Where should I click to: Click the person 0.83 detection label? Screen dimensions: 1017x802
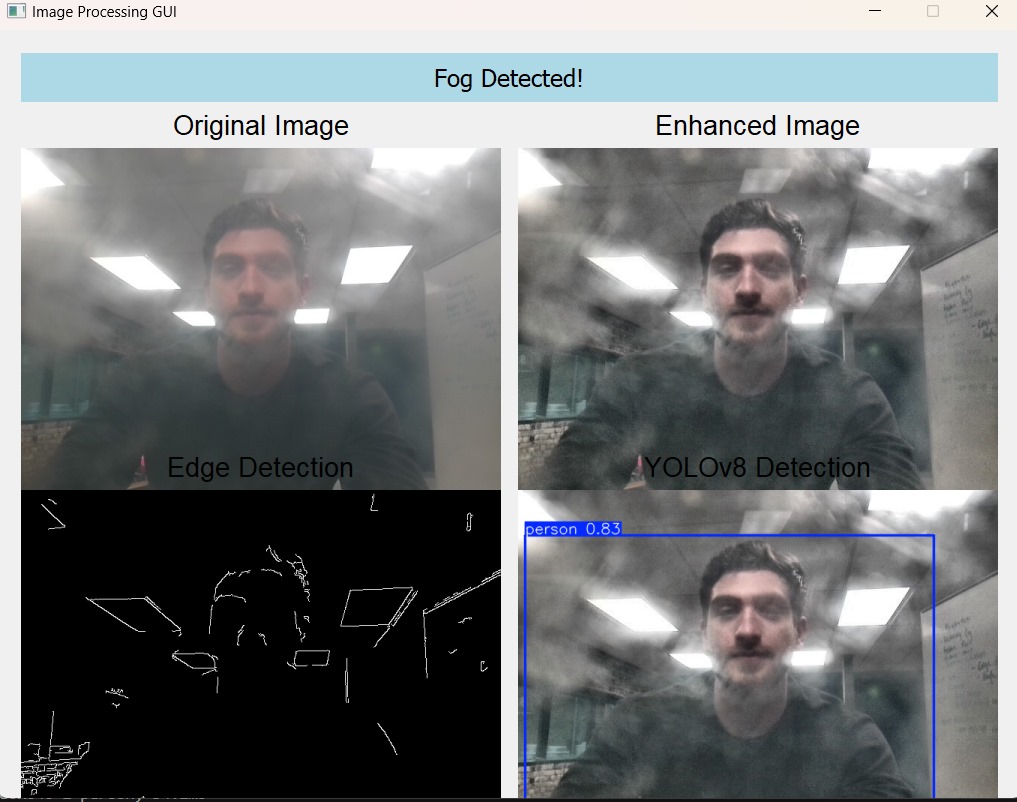pyautogui.click(x=573, y=529)
